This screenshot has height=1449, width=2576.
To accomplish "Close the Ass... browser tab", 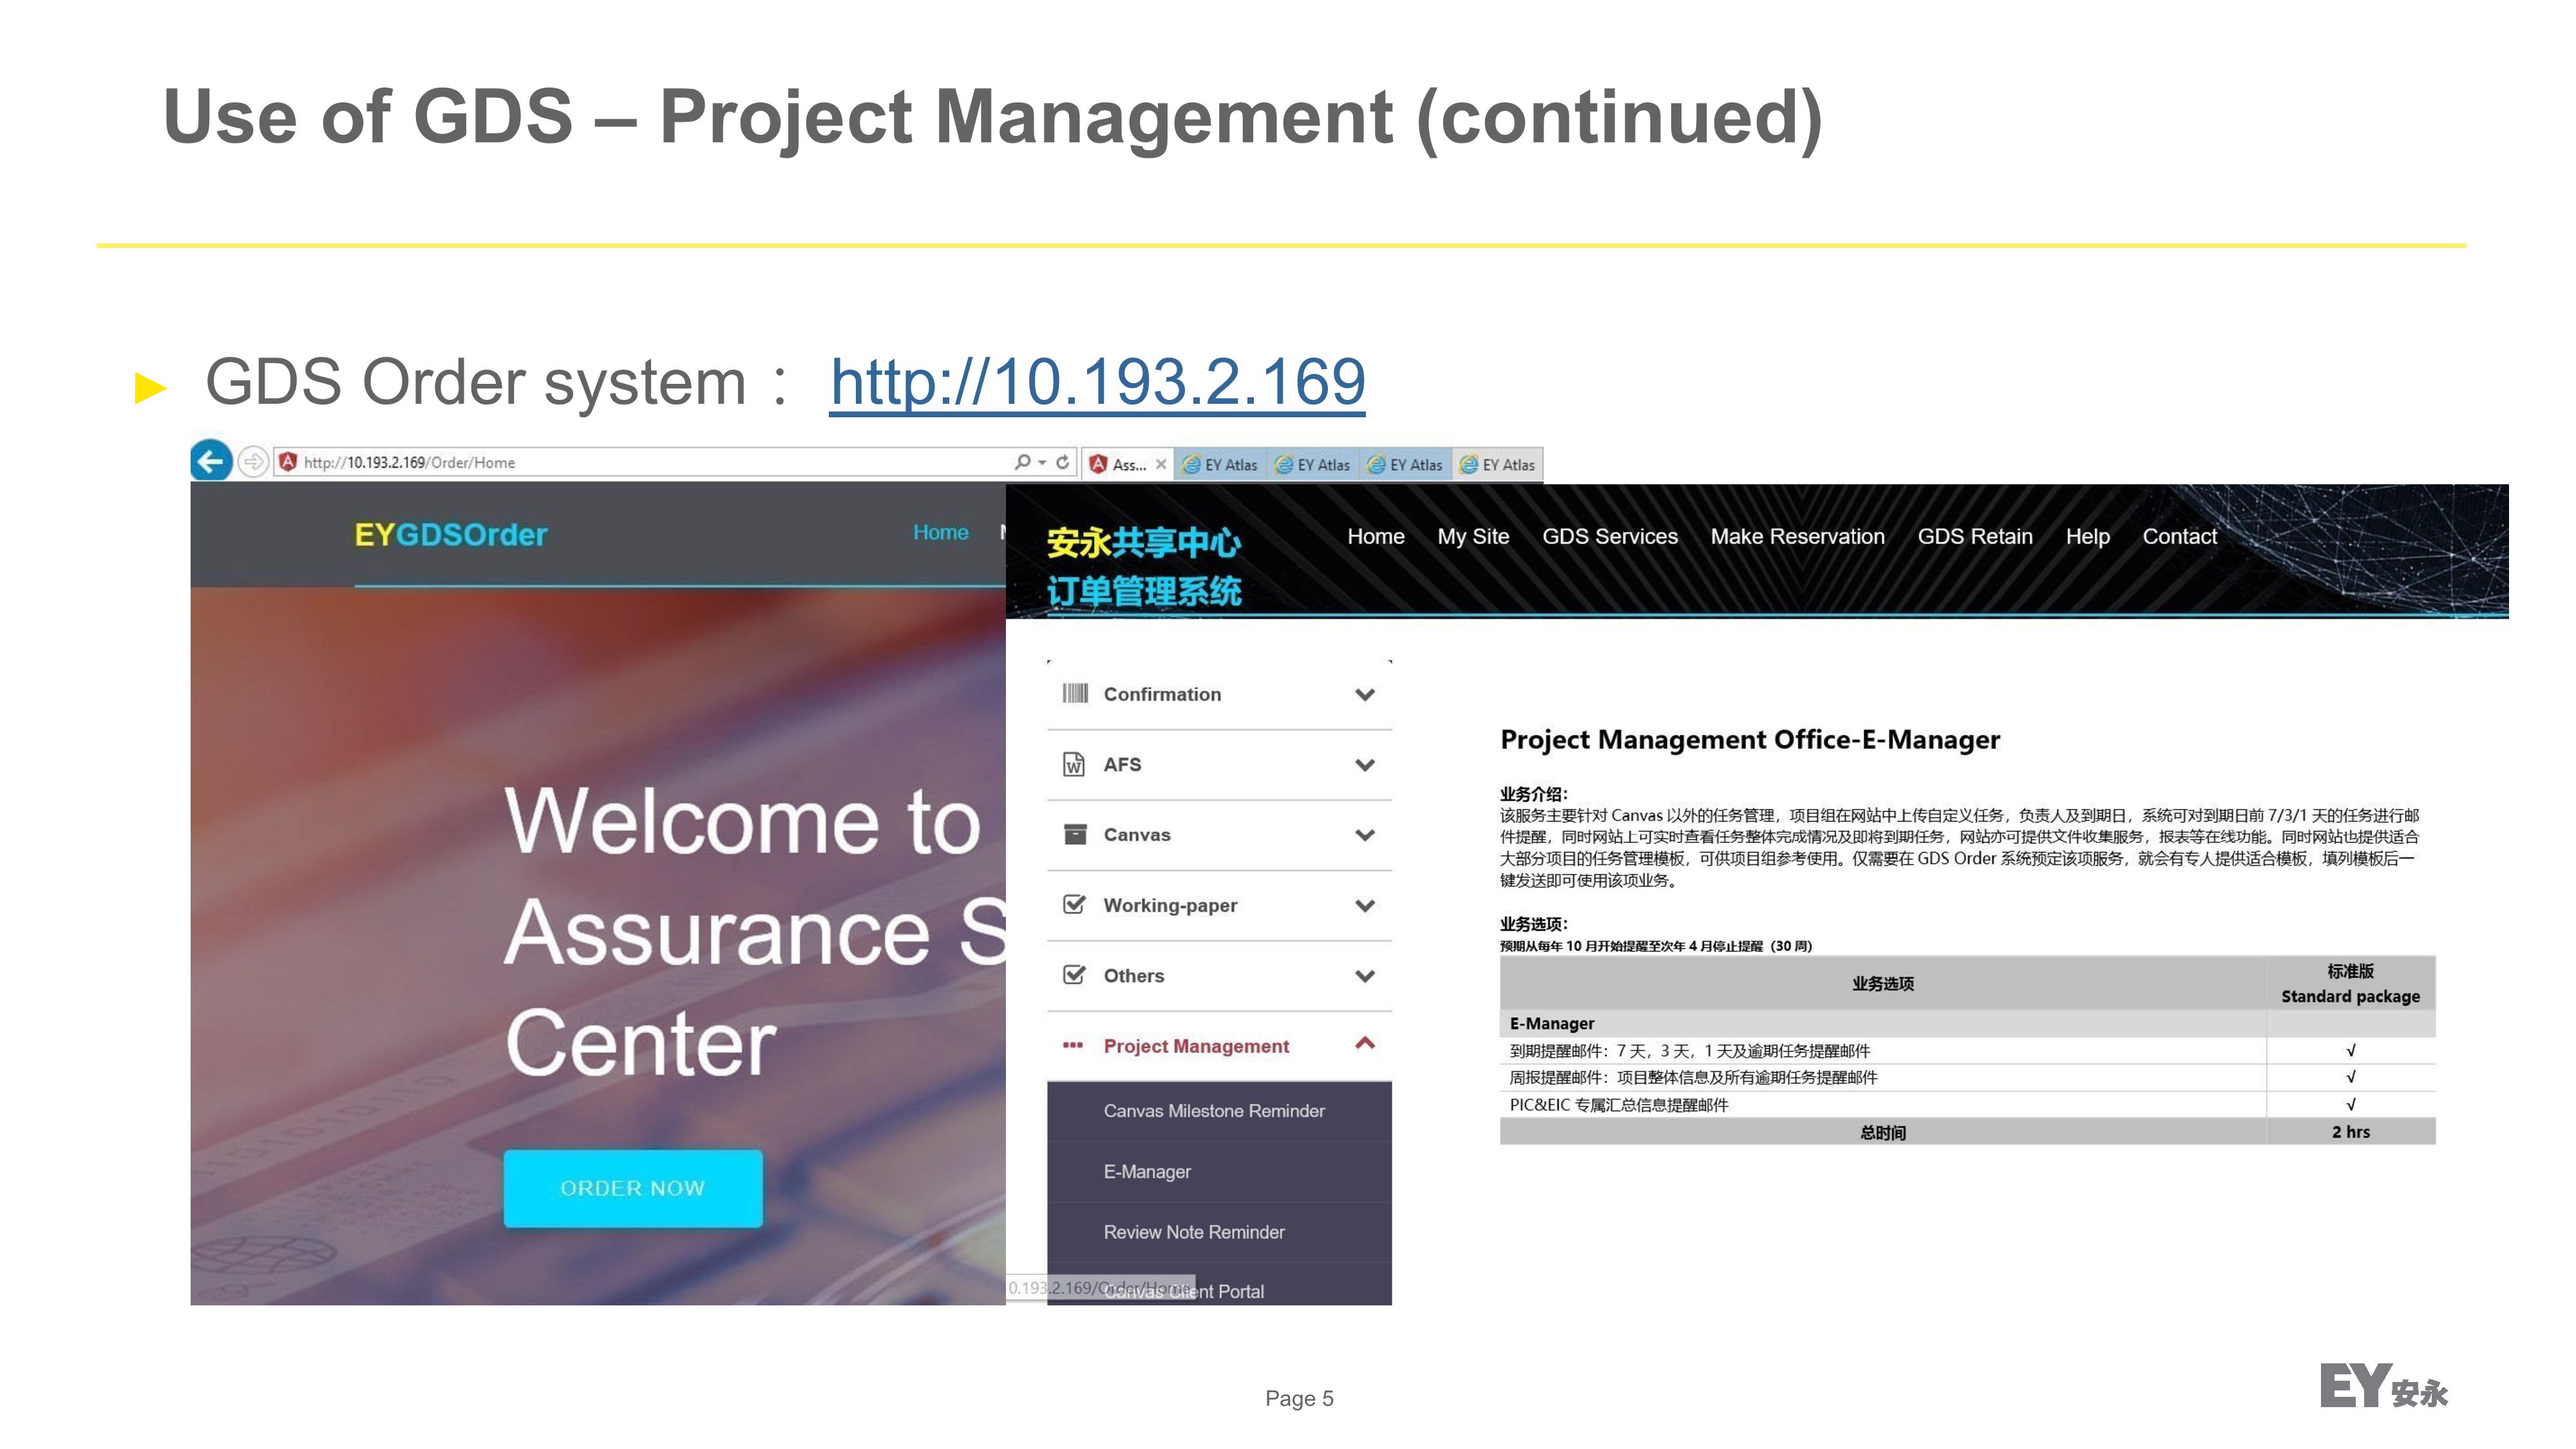I will pos(1160,464).
